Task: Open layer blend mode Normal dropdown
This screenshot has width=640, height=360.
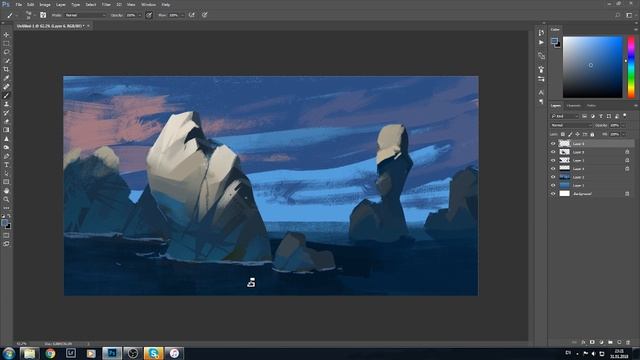Action: tap(571, 125)
